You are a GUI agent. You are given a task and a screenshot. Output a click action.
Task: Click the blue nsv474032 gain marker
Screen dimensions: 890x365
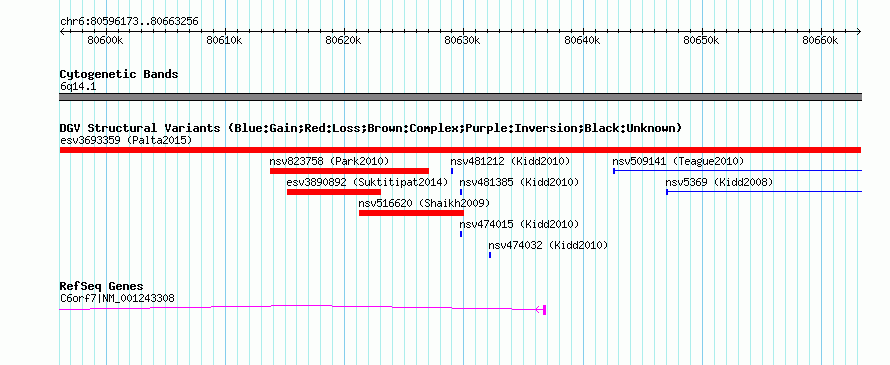coord(490,255)
